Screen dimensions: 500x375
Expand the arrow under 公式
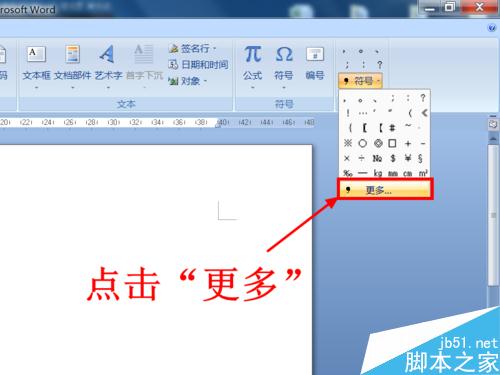pyautogui.click(x=253, y=88)
